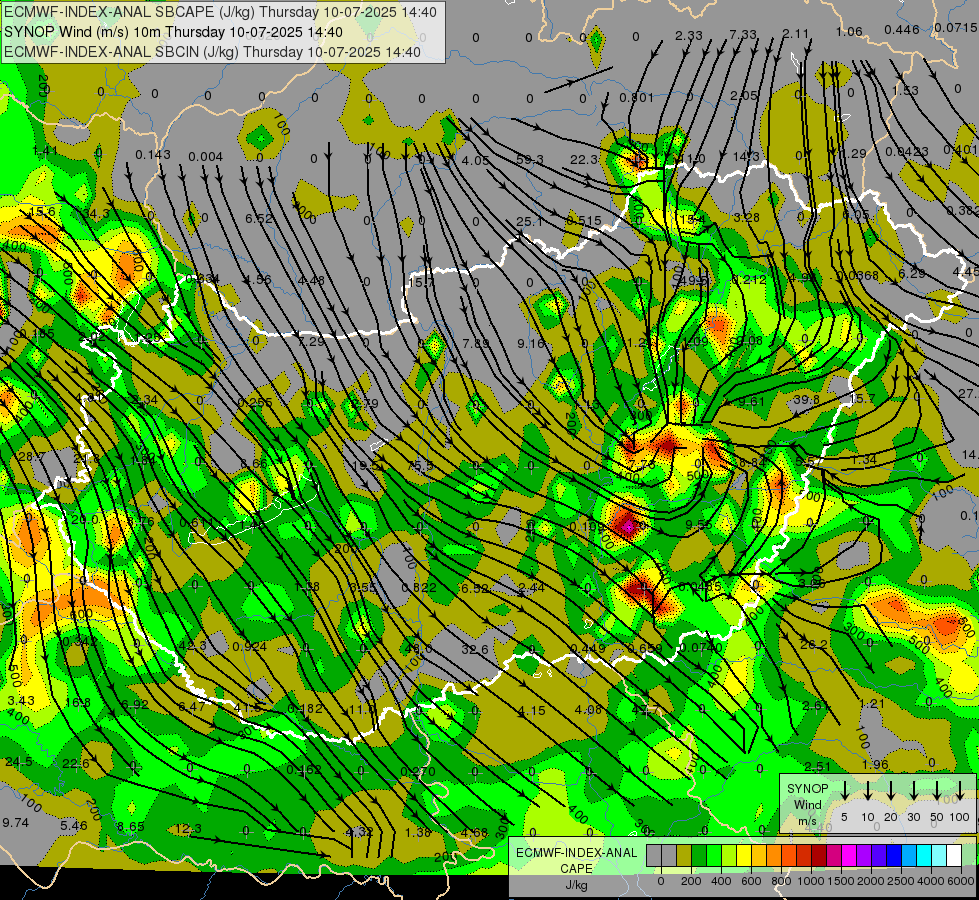Screen dimensions: 979x900
Task: Click the map value 24.5
Action: tap(19, 761)
